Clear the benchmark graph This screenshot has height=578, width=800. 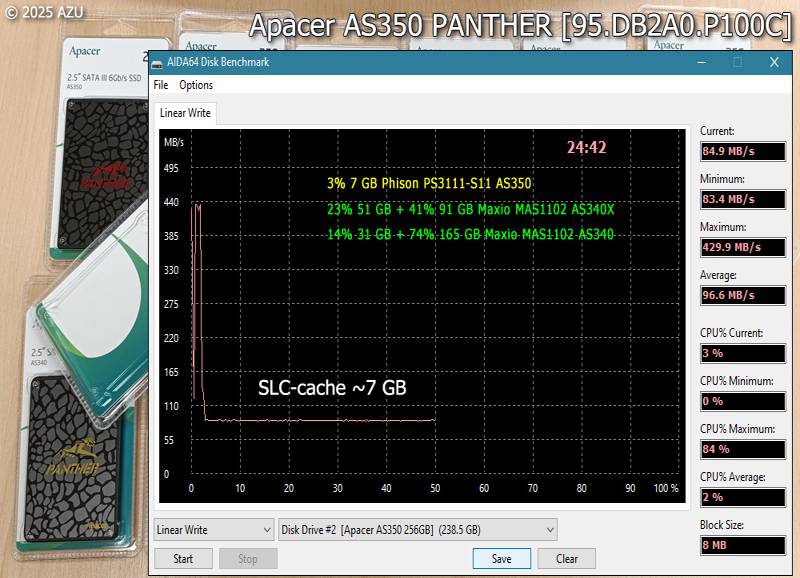(567, 559)
